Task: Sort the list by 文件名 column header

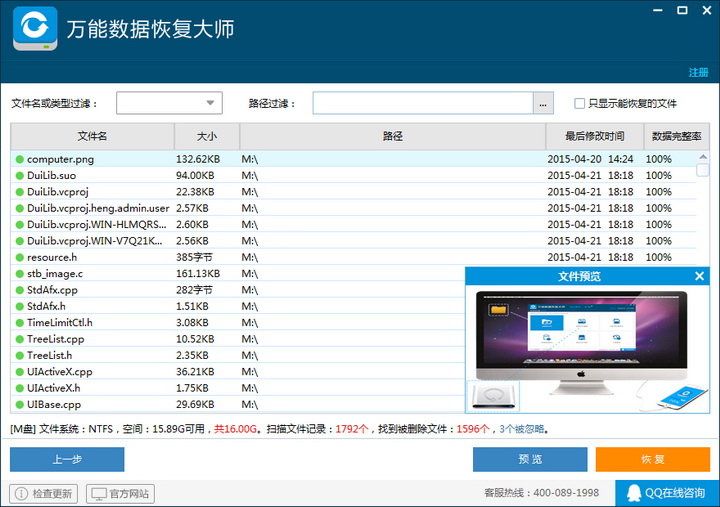Action: point(92,136)
